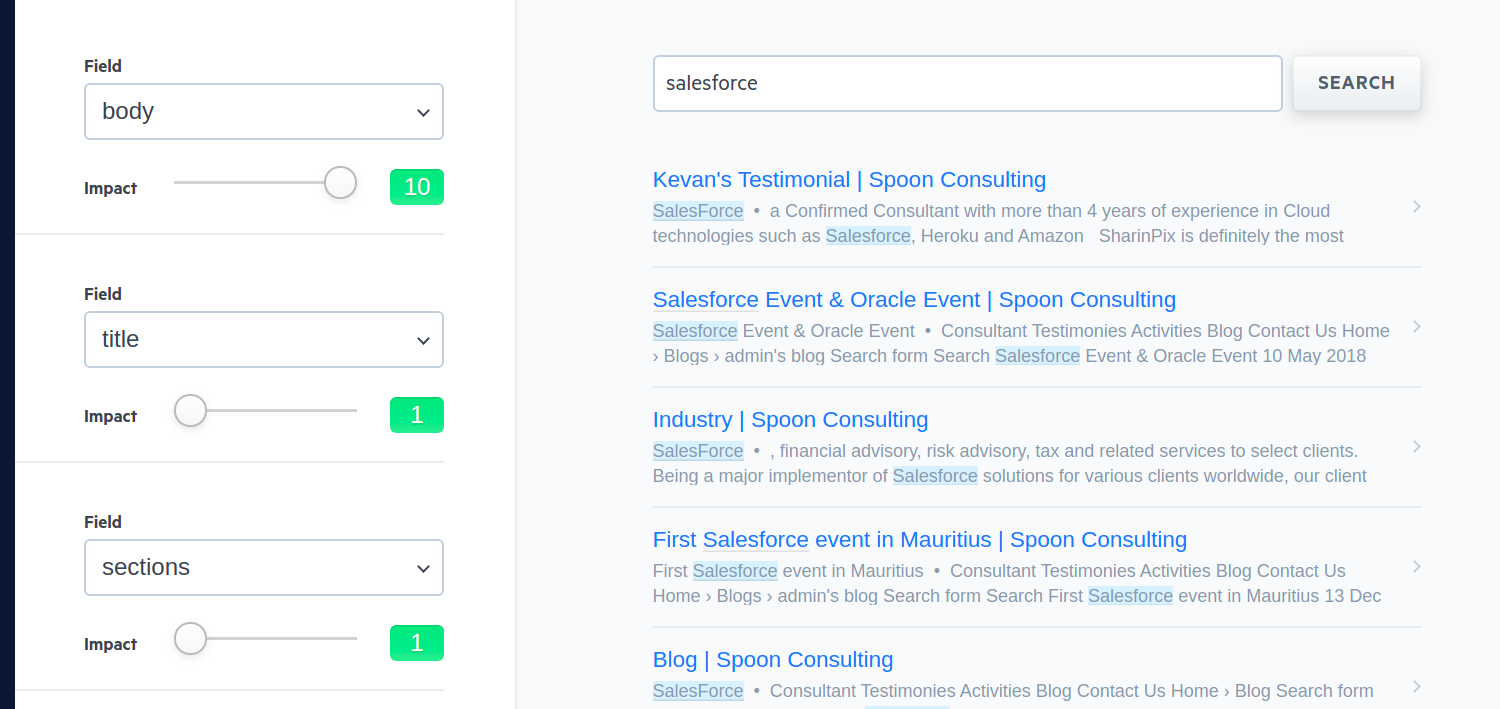Open Blog | Spoon Consulting result

point(773,660)
